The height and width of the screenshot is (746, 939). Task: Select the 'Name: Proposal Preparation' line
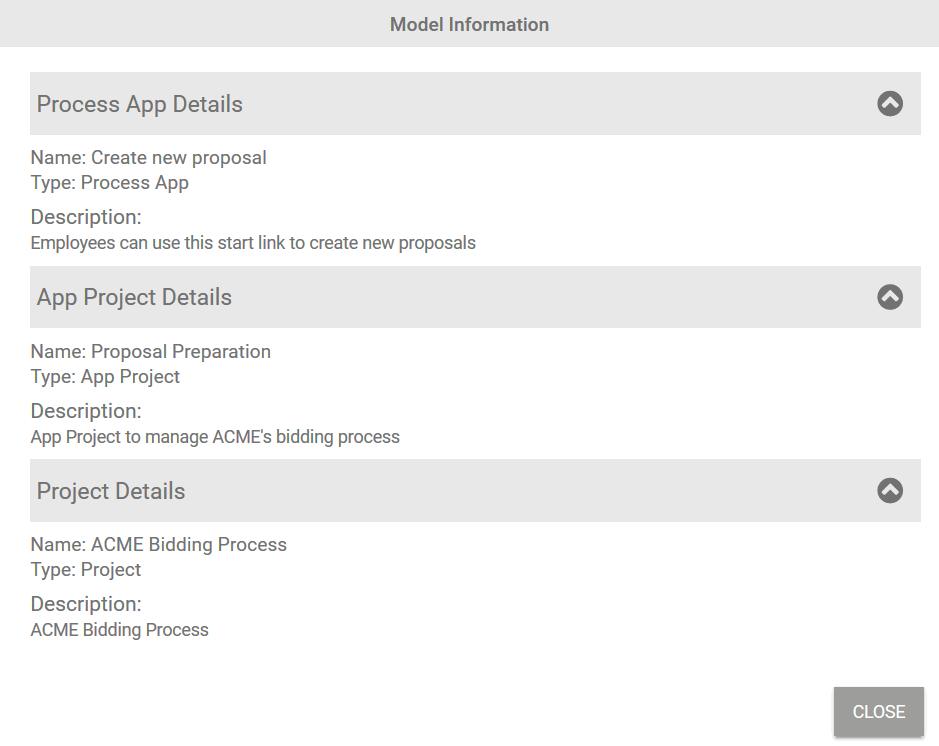[x=151, y=352]
